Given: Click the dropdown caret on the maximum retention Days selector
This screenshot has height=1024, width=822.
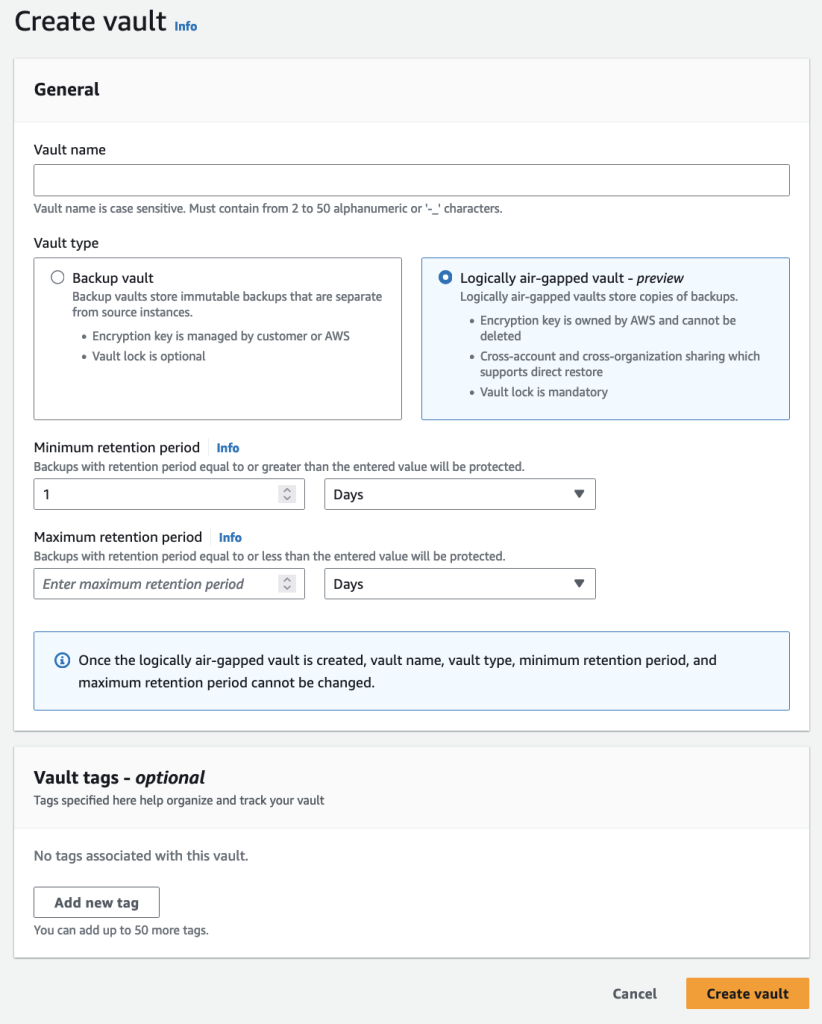Looking at the screenshot, I should (580, 584).
